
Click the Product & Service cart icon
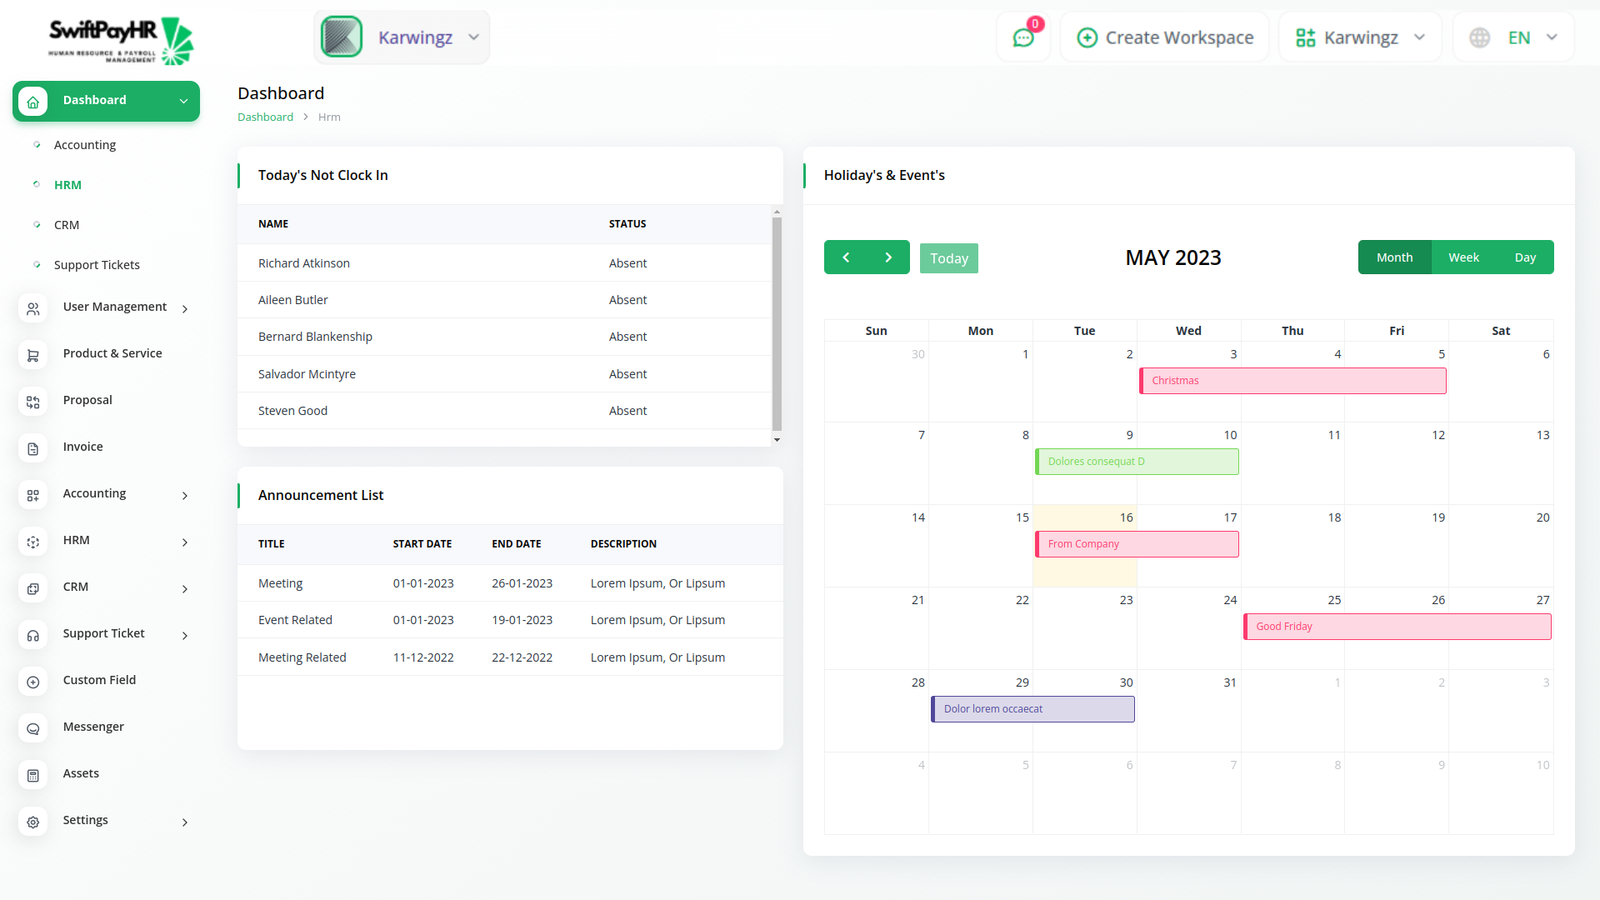click(33, 355)
